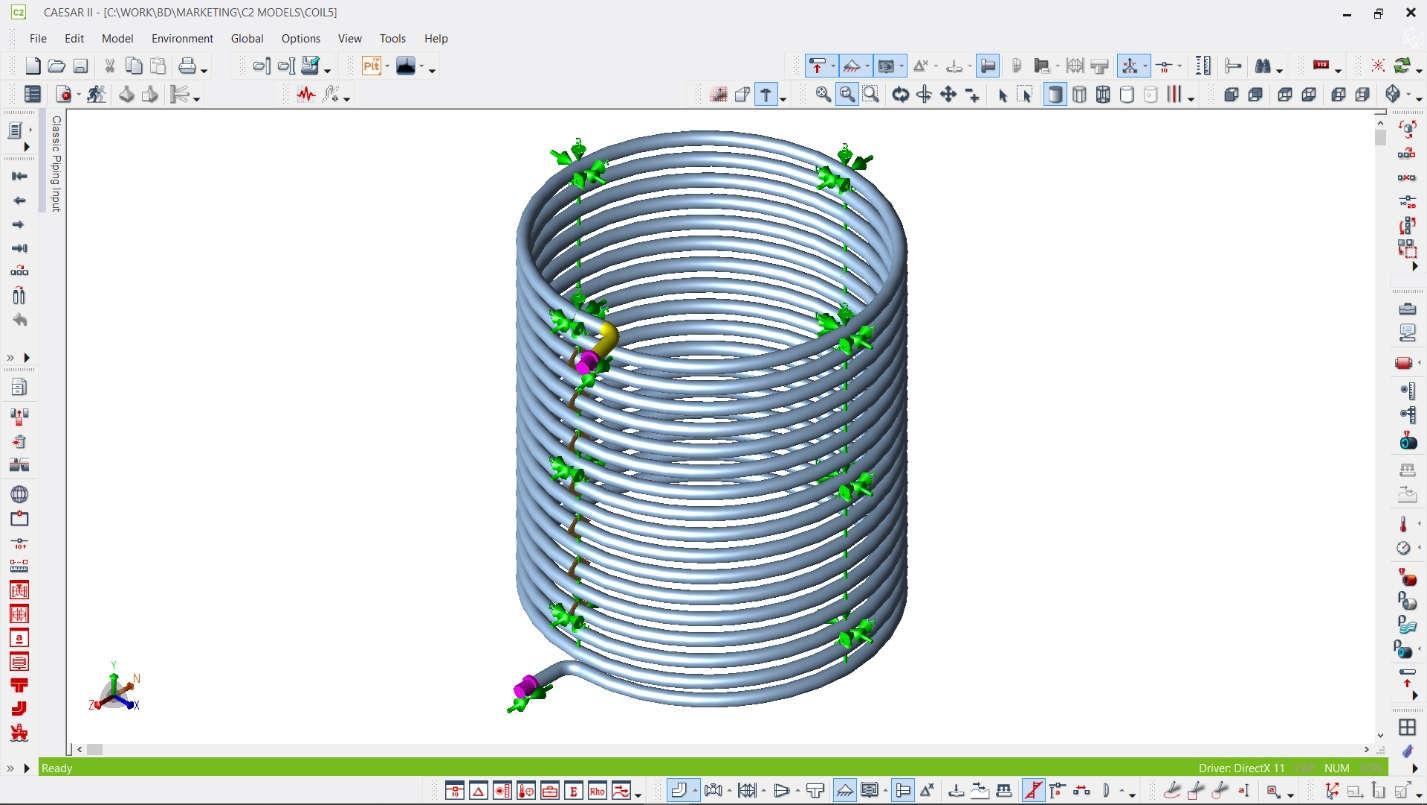Open the Environment menu
1427x805 pixels.
tap(182, 38)
